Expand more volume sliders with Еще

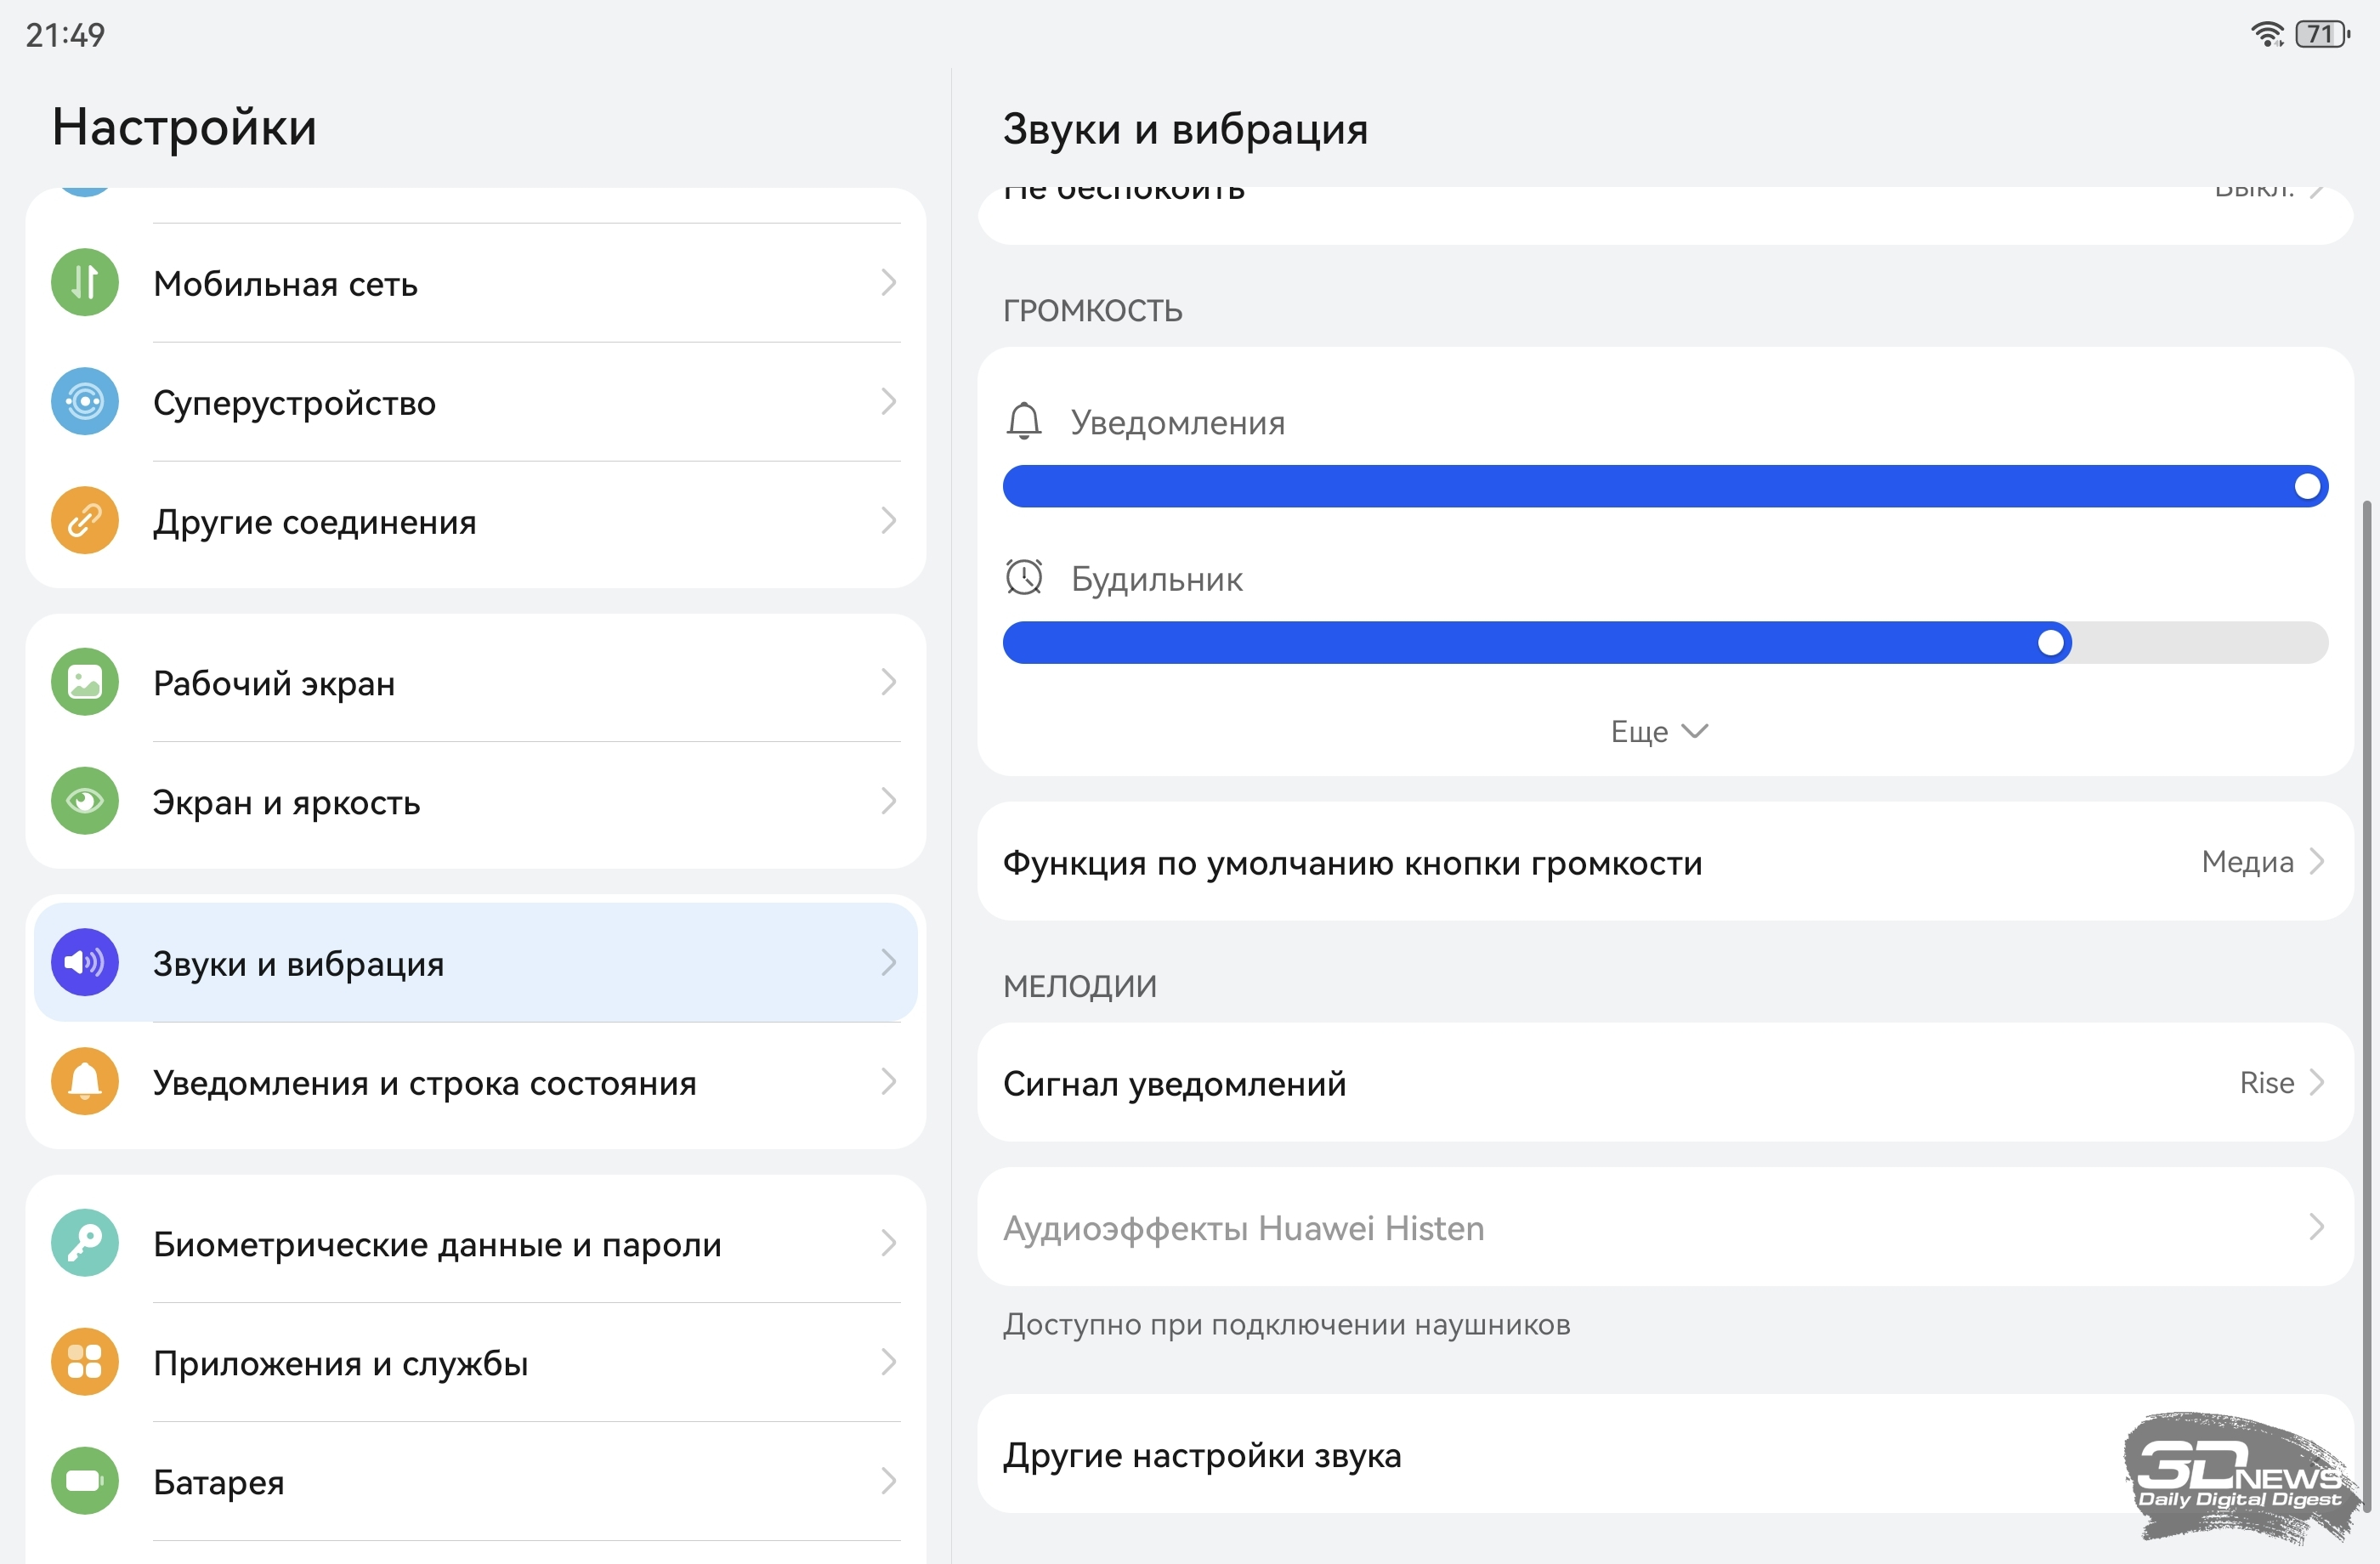click(x=1658, y=732)
